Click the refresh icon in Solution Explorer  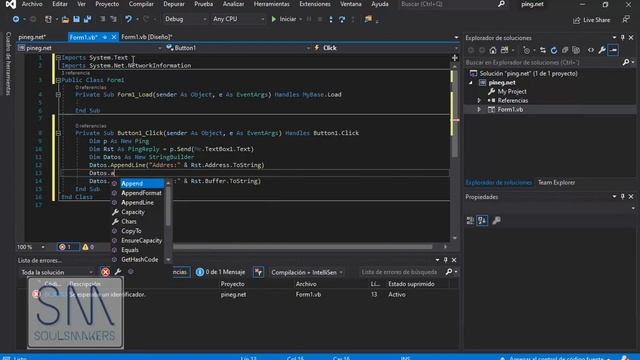(554, 50)
